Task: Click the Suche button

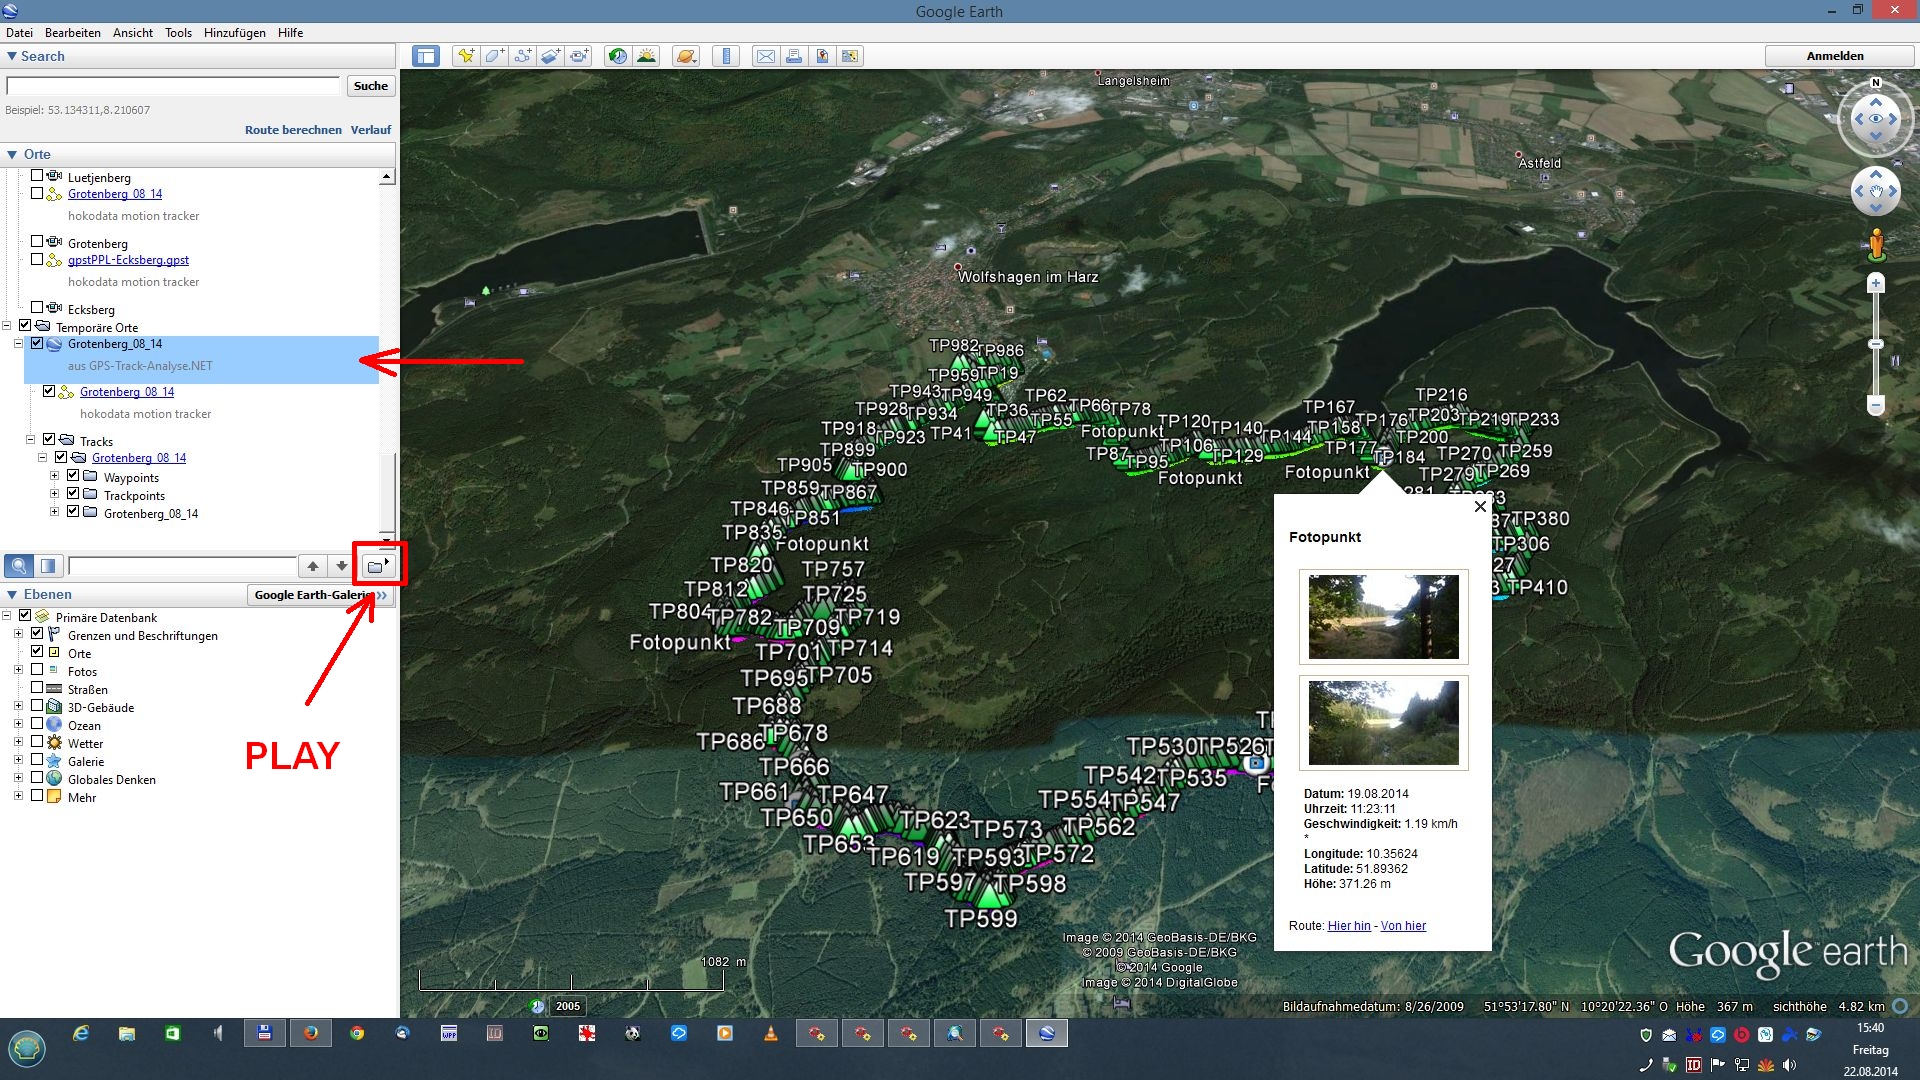Action: point(370,86)
